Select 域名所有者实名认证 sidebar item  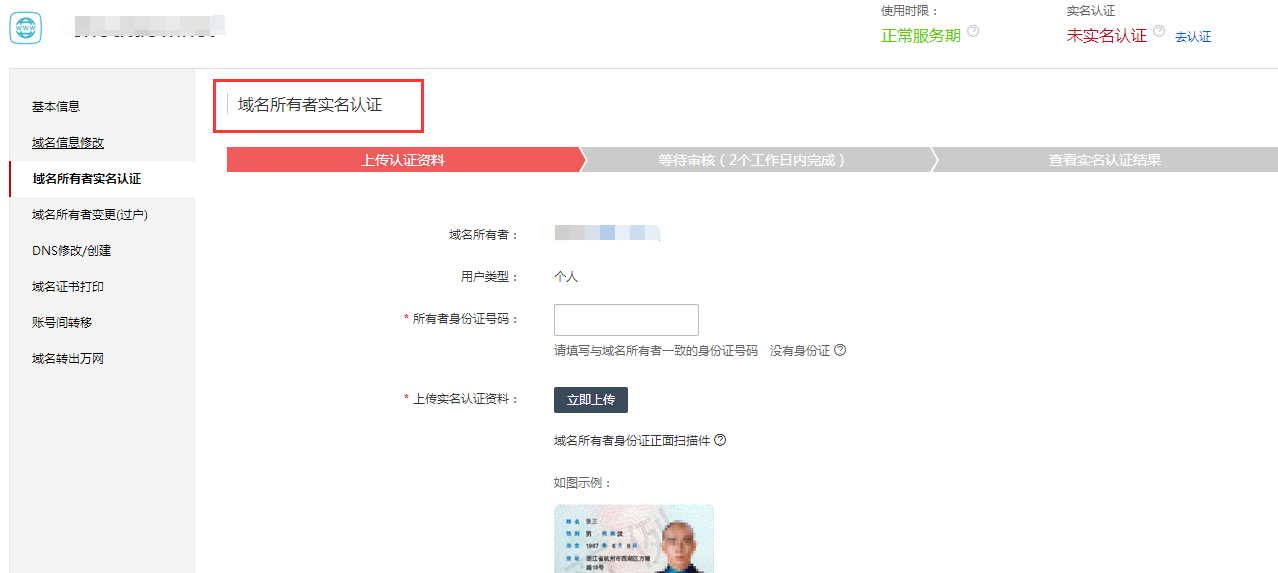tap(87, 179)
